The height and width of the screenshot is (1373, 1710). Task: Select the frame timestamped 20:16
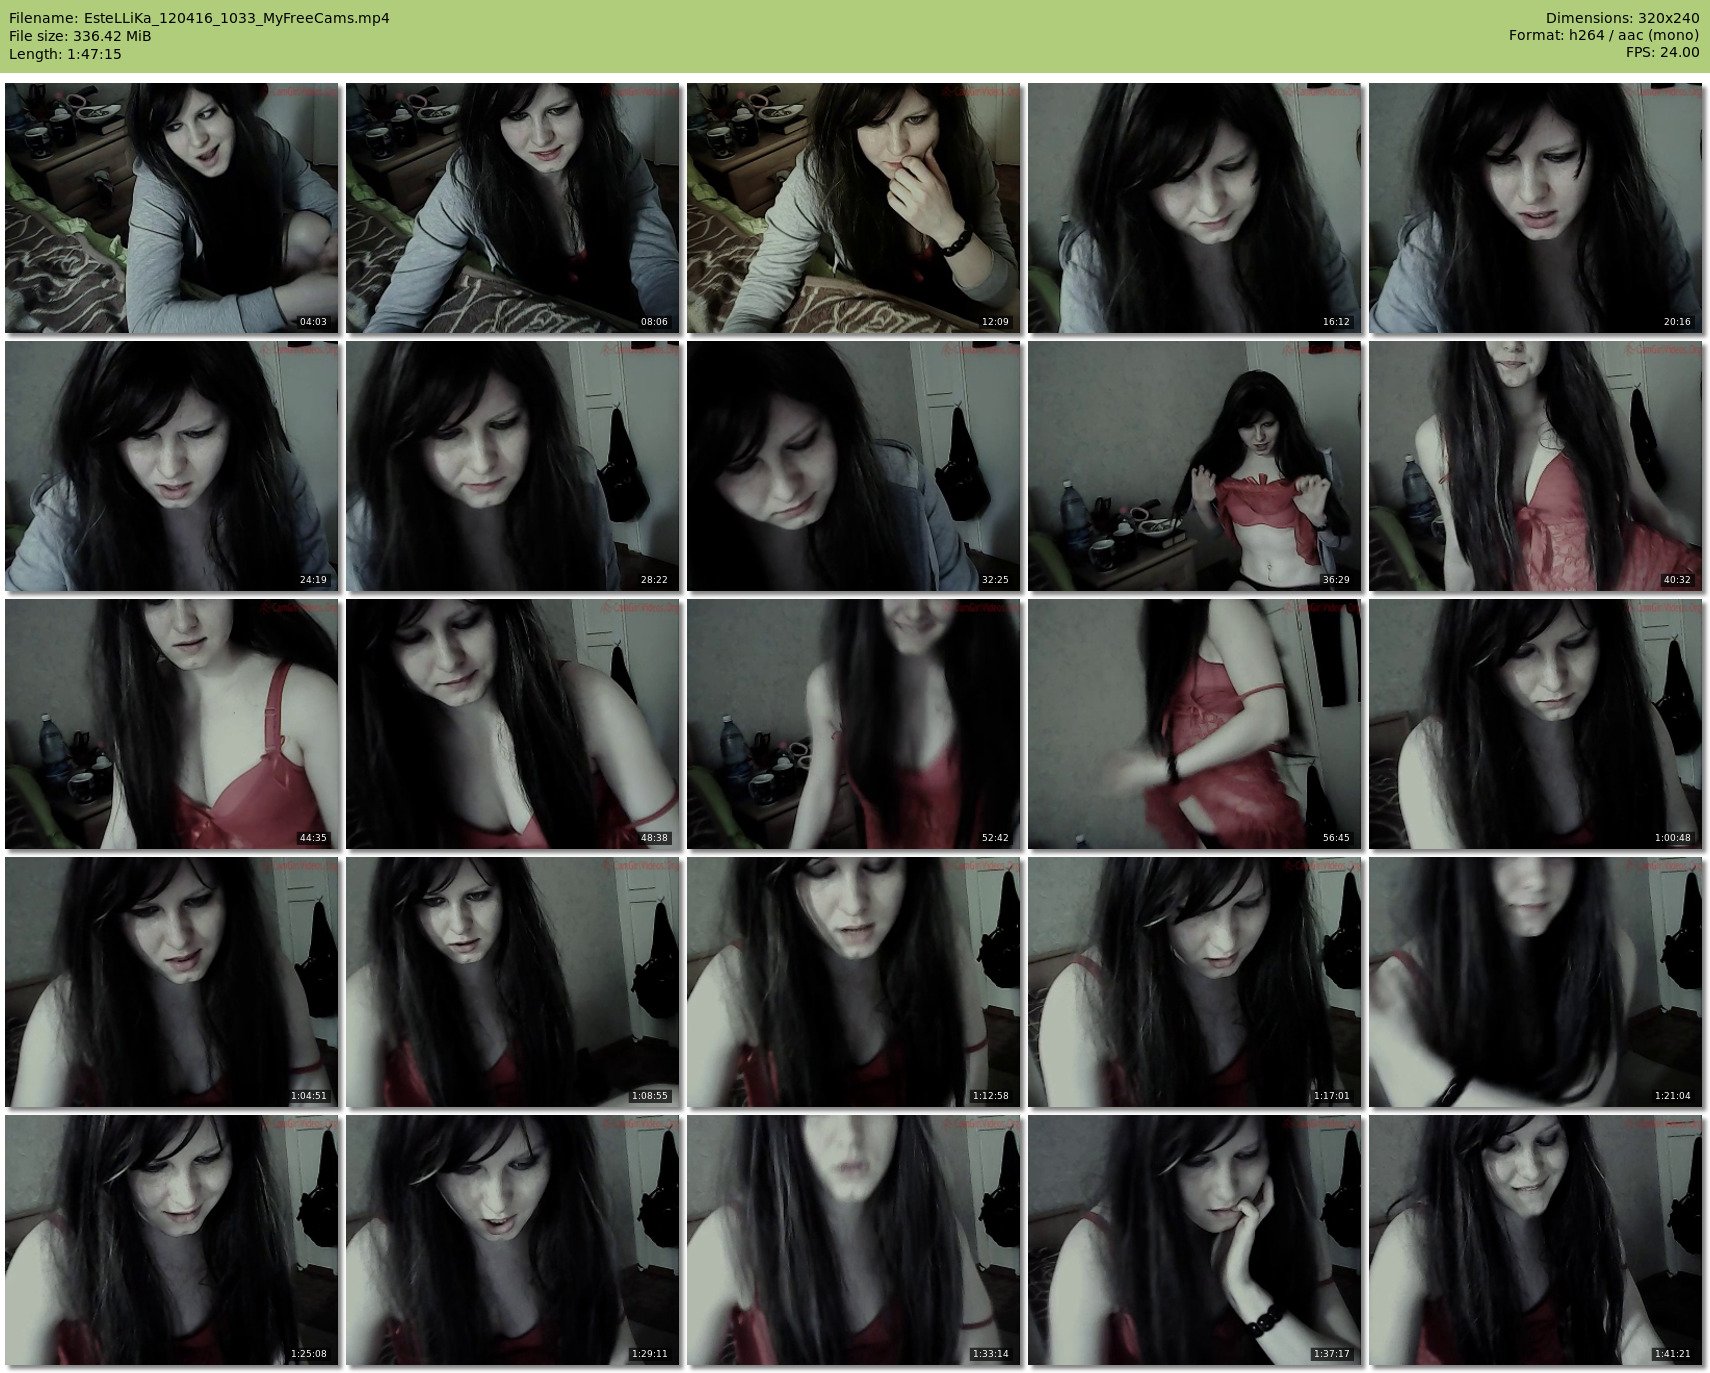(x=1535, y=208)
